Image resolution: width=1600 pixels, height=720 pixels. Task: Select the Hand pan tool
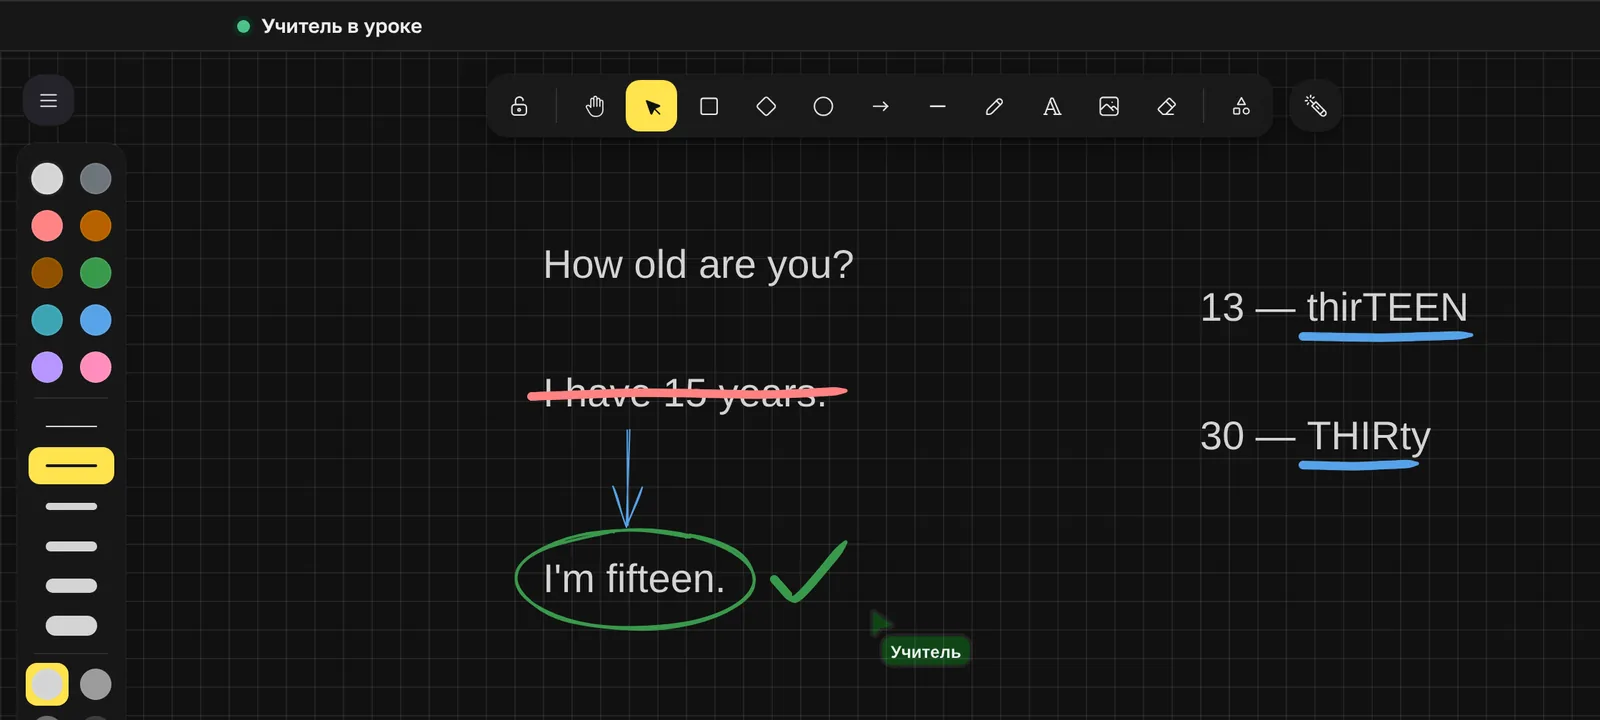tap(595, 106)
